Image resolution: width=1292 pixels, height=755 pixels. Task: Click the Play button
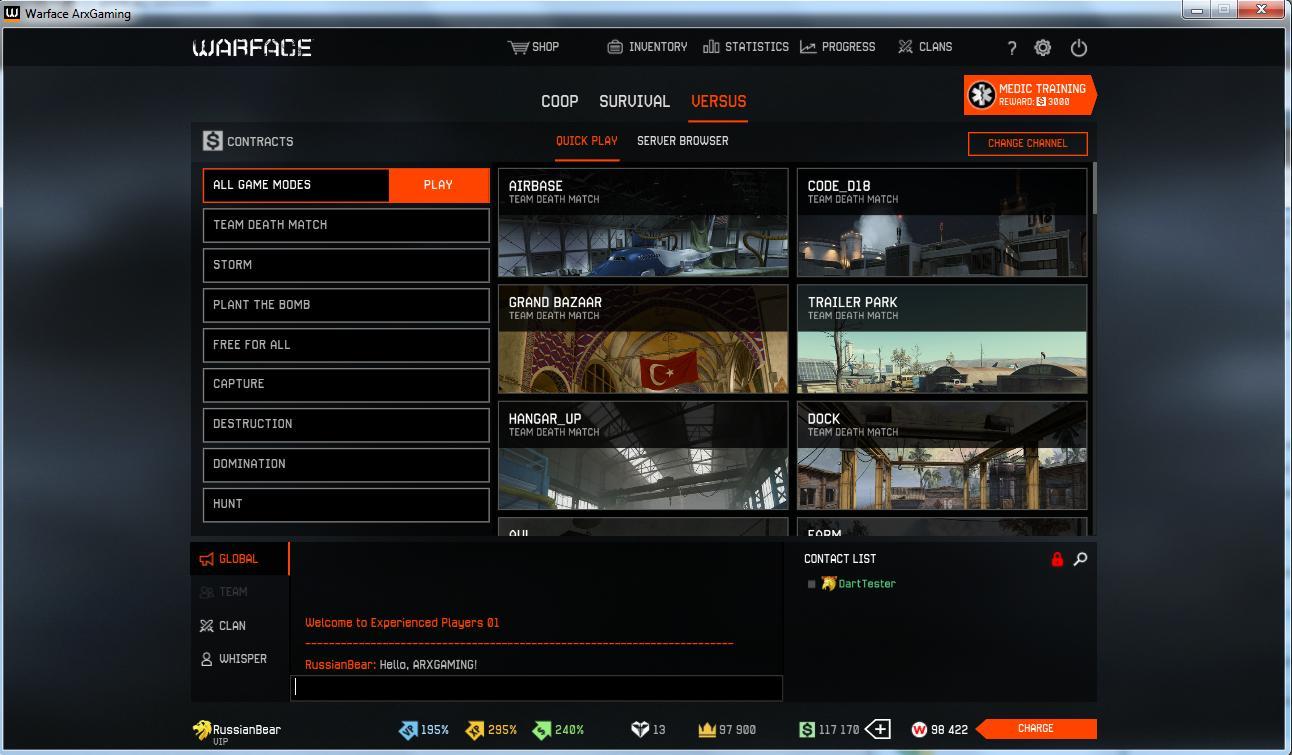(438, 185)
